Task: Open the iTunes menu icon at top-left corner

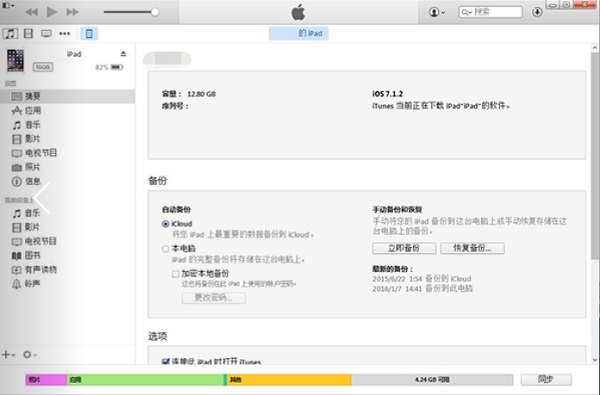Action: pos(8,5)
